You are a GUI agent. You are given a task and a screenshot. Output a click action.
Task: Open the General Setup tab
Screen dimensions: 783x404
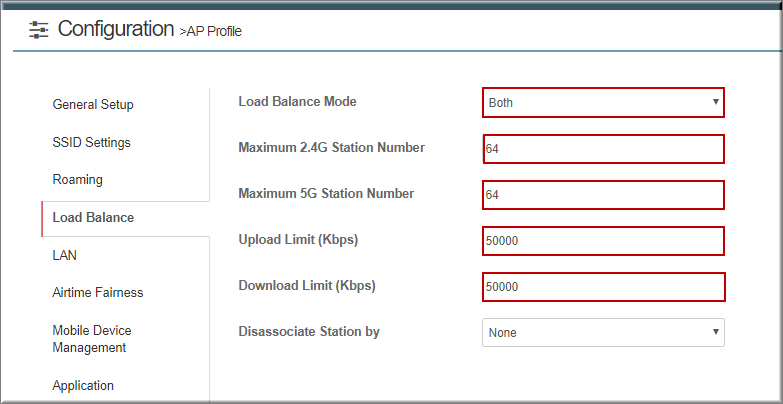[x=93, y=105]
